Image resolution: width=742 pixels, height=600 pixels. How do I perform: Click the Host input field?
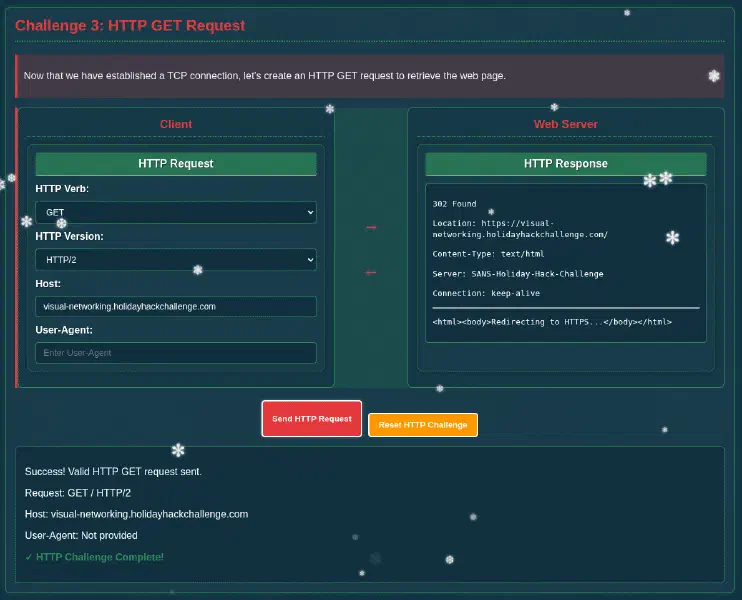176,306
